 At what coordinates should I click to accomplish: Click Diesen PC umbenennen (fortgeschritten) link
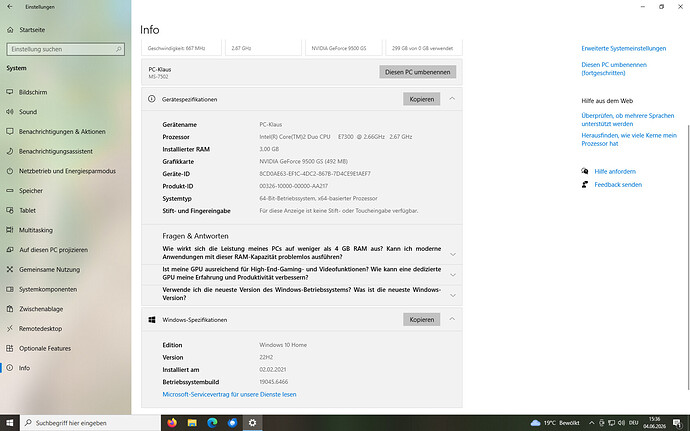click(614, 69)
